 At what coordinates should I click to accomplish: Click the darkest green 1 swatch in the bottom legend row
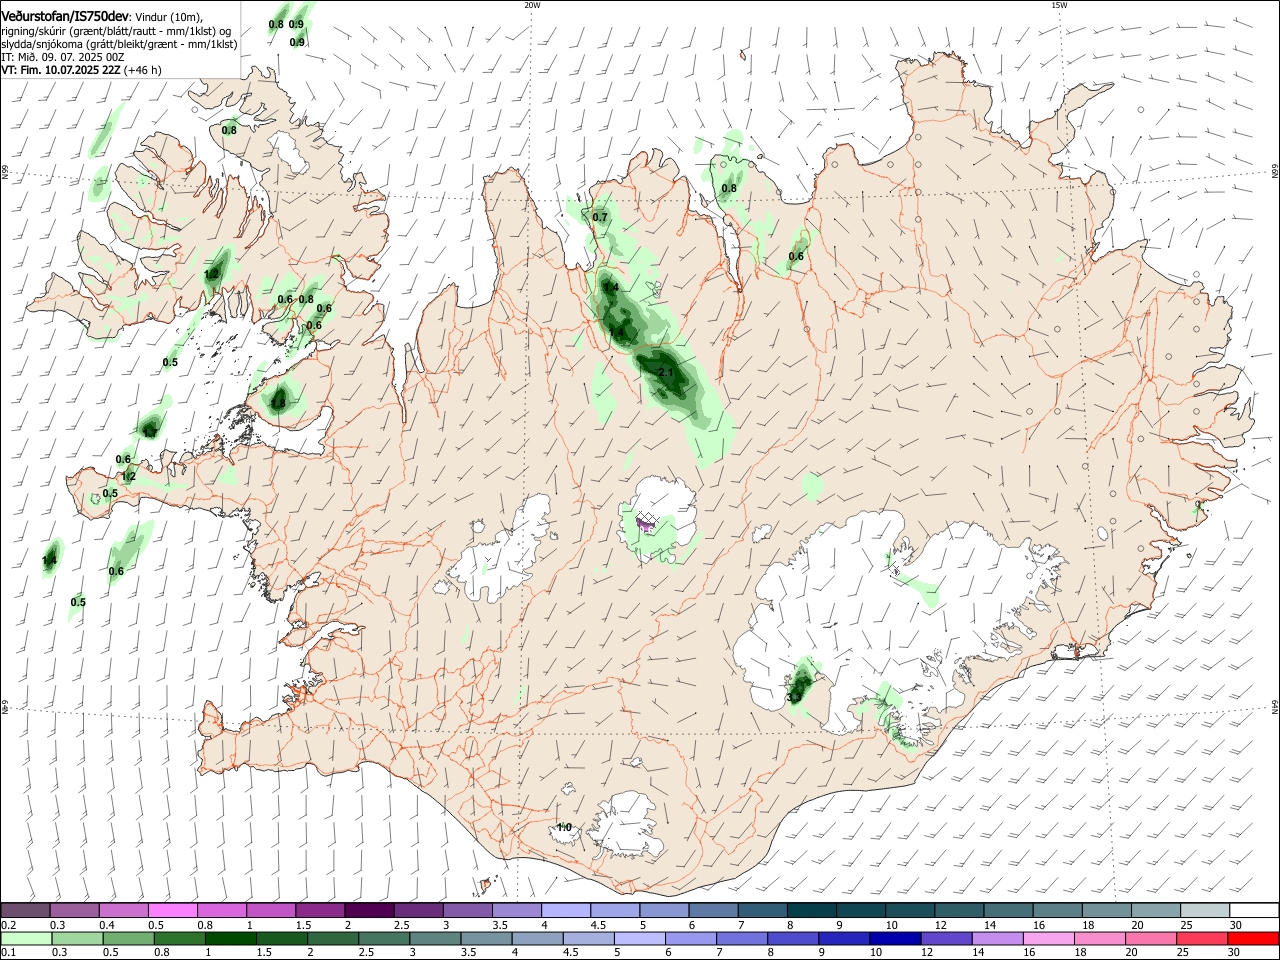232,938
